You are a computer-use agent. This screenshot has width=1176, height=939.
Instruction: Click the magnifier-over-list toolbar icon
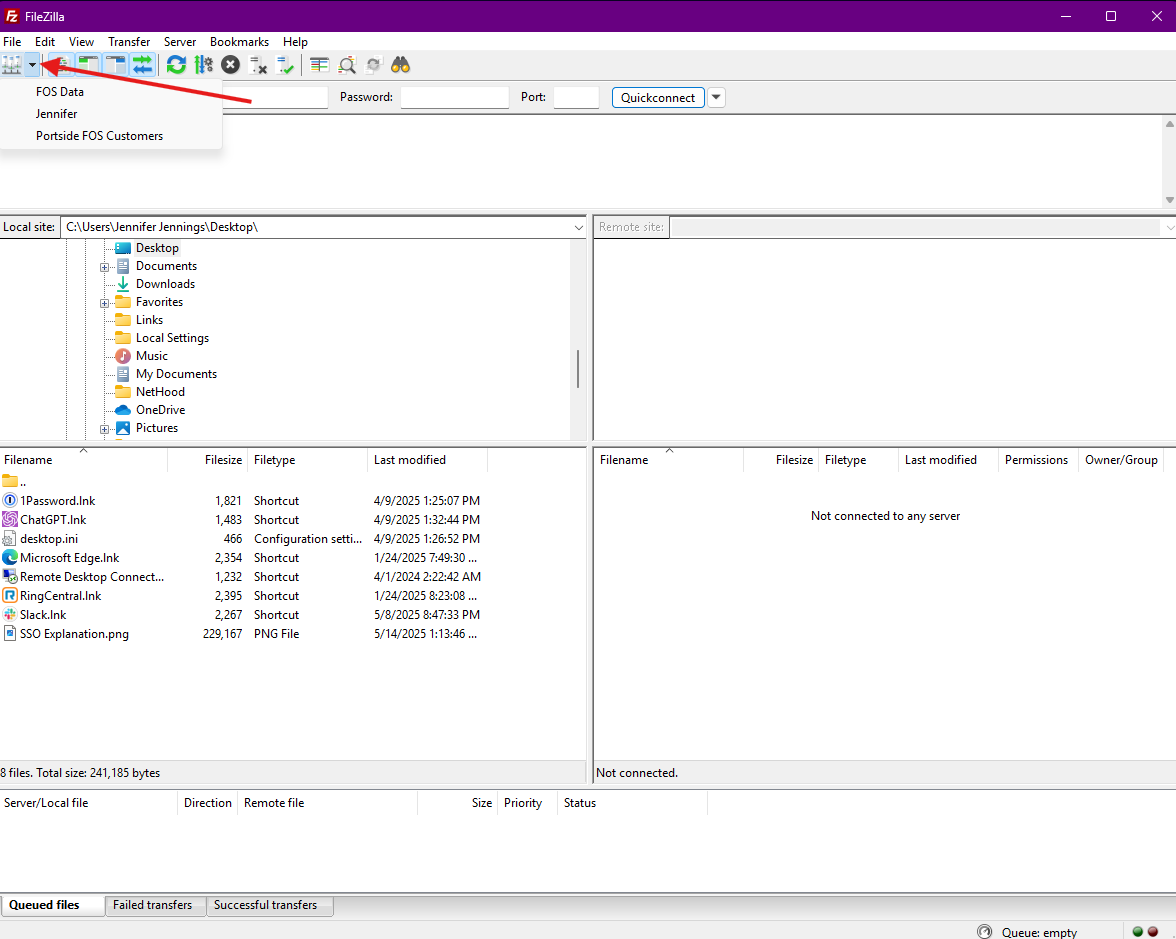coord(346,65)
